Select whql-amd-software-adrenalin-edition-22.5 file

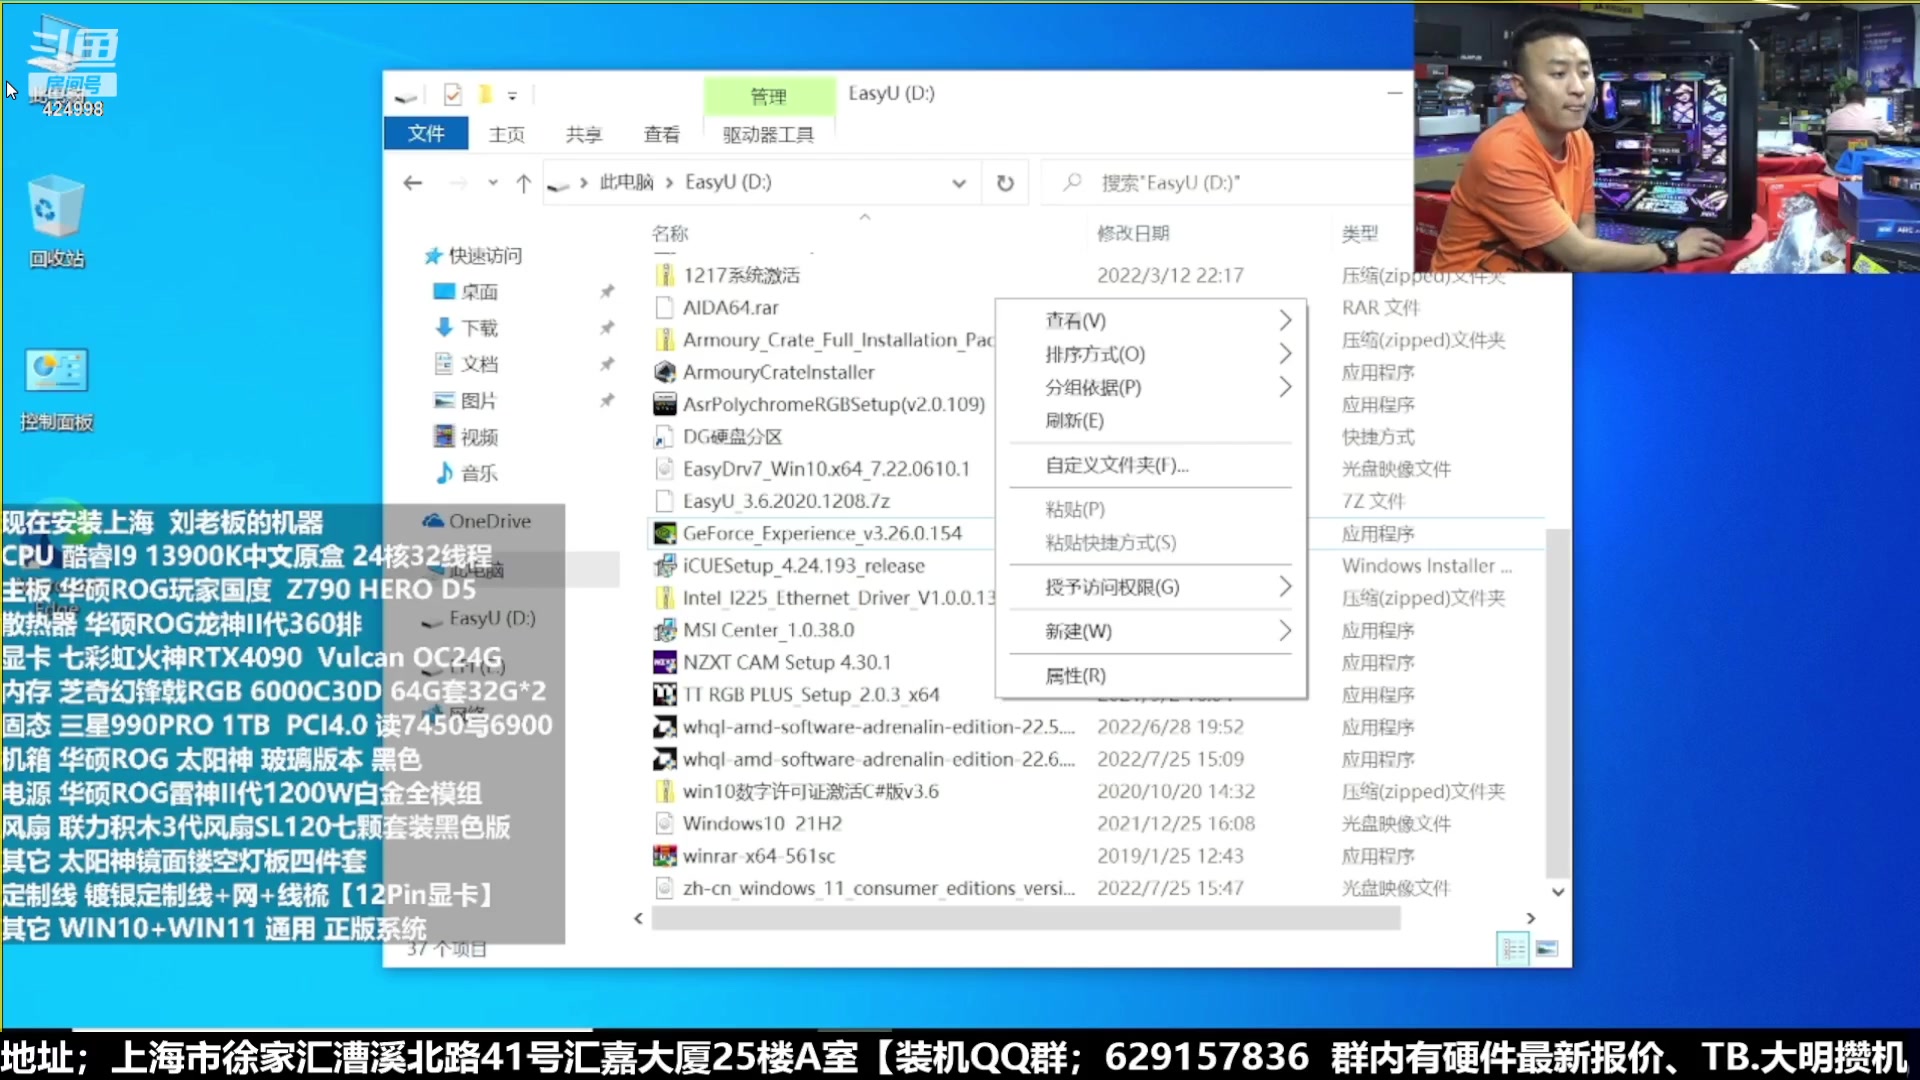(x=879, y=727)
